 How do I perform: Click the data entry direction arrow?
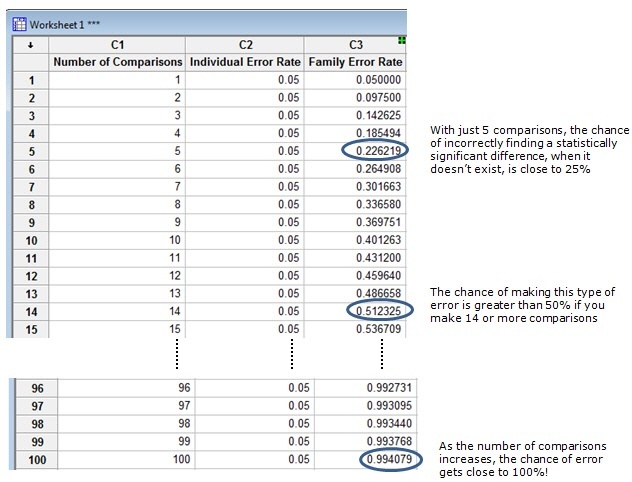[x=29, y=44]
